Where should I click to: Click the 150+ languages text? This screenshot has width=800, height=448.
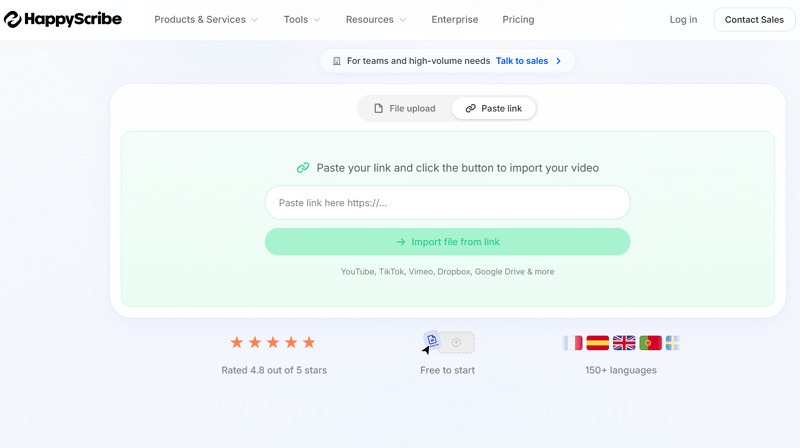[621, 370]
